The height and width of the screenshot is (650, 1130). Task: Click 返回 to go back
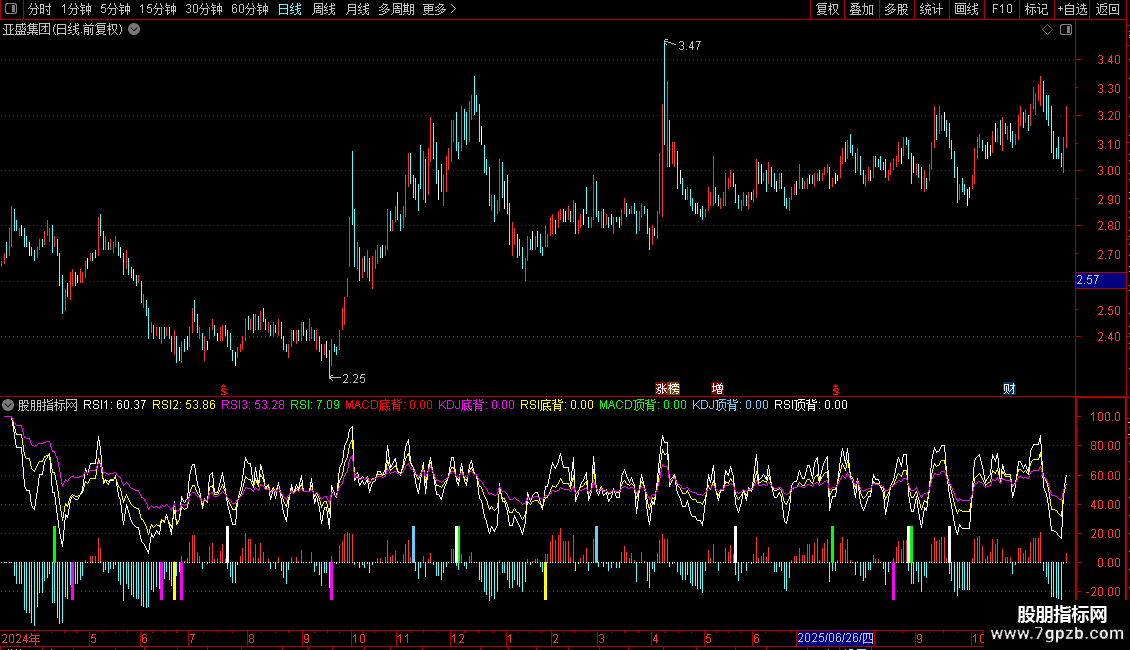click(1108, 9)
